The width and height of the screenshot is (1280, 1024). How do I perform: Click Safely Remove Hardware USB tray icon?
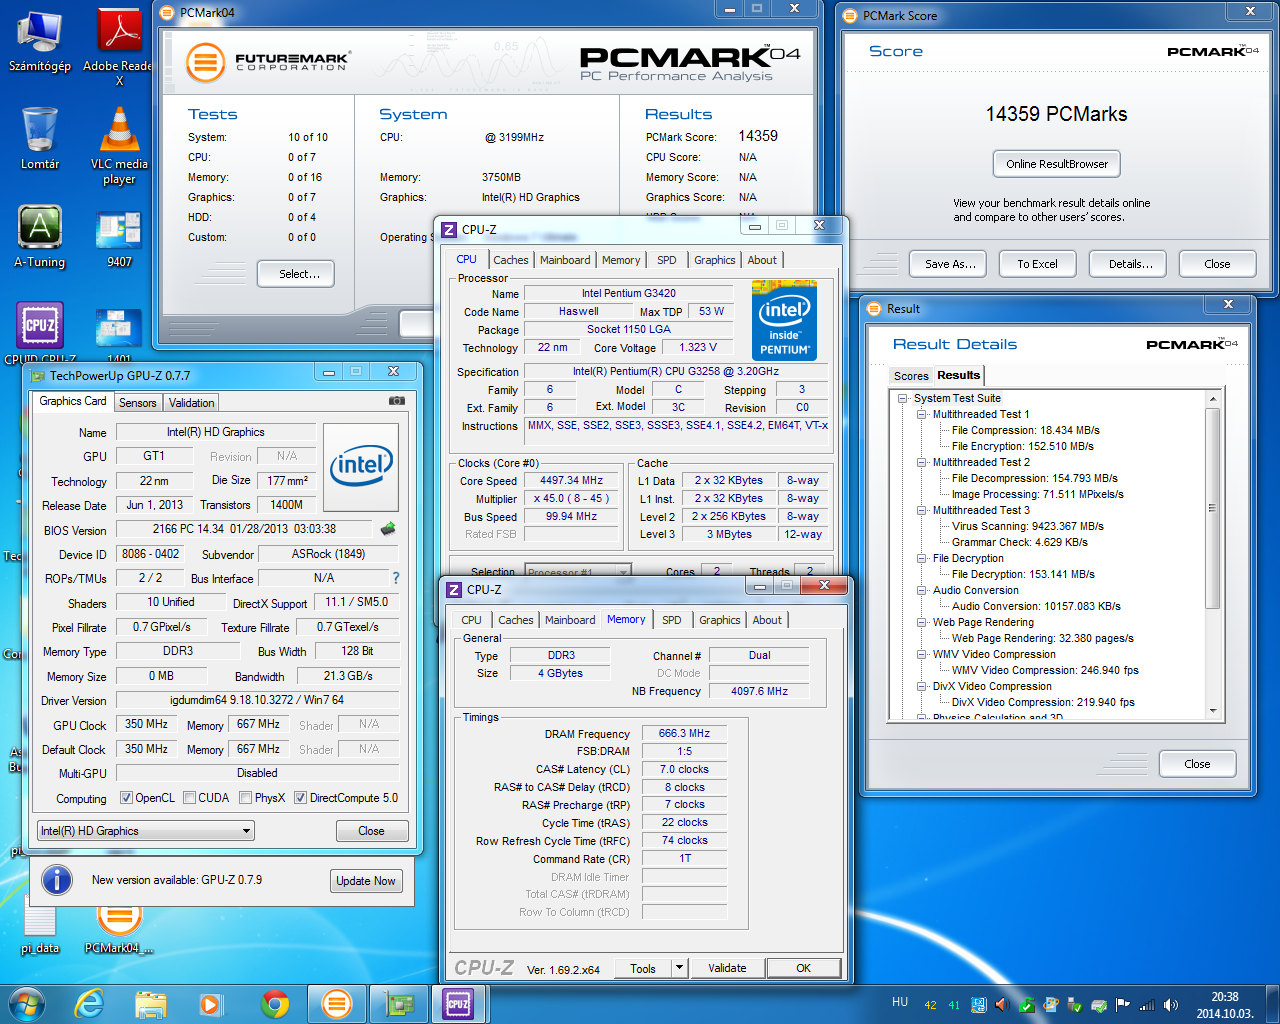(x=1075, y=1005)
